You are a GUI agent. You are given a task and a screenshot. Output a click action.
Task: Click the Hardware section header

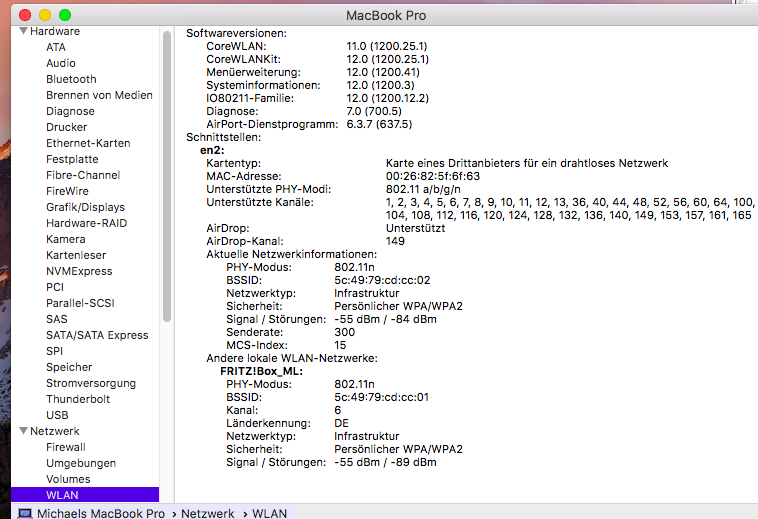tap(55, 31)
